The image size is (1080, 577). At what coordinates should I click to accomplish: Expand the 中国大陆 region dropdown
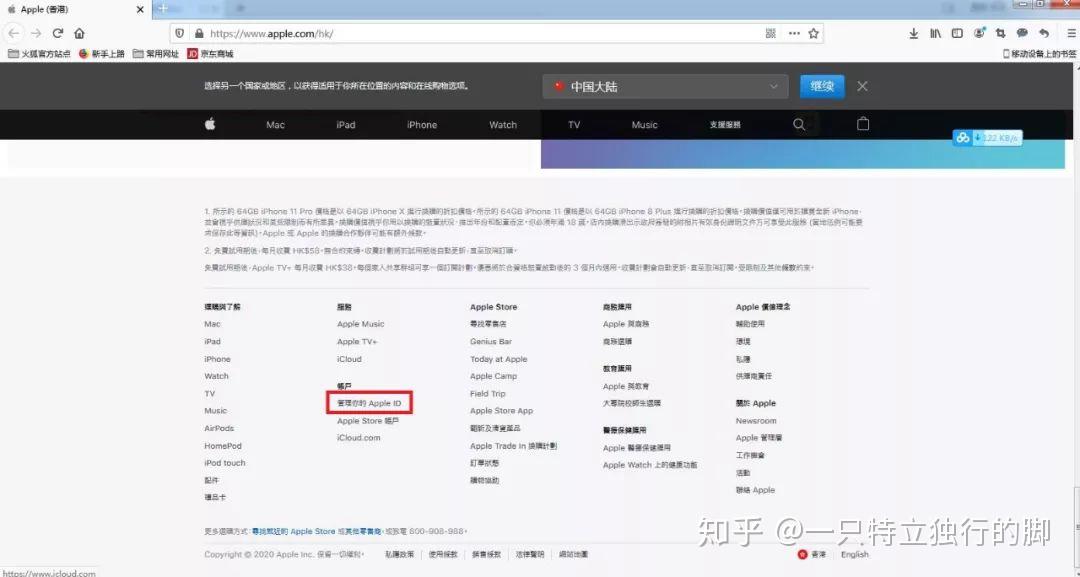coord(665,87)
